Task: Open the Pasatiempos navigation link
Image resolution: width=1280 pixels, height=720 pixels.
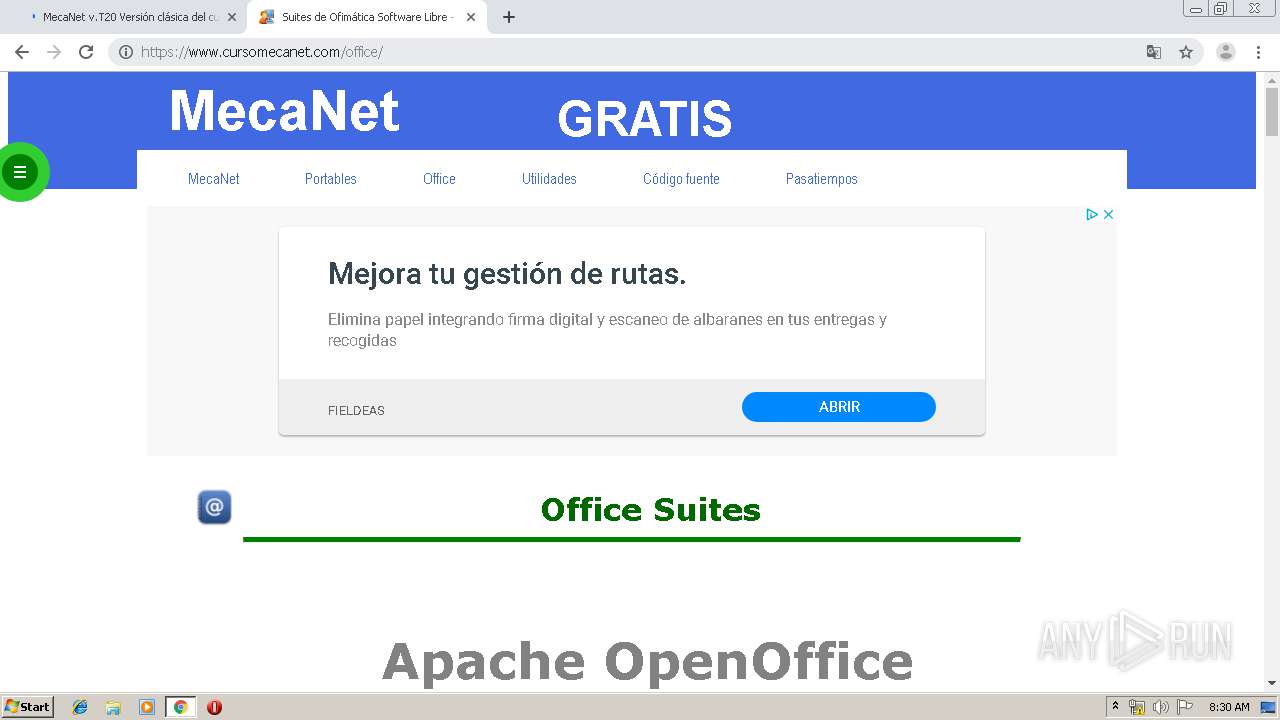Action: [x=822, y=179]
